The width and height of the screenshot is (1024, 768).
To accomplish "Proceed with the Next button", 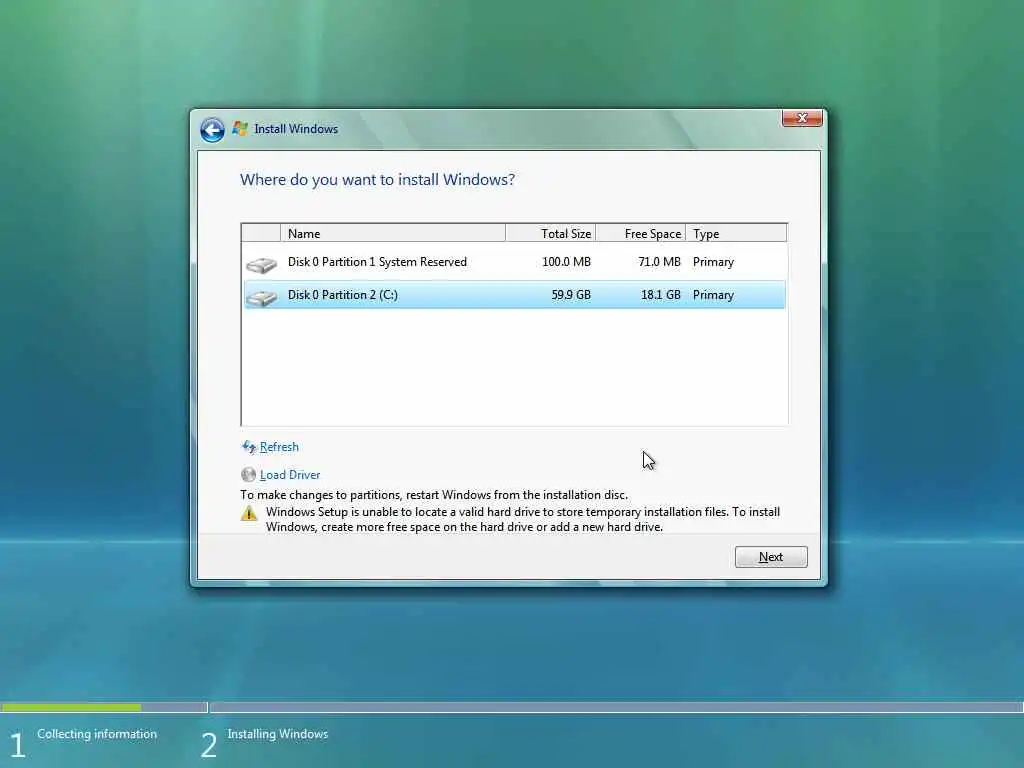I will coord(771,557).
